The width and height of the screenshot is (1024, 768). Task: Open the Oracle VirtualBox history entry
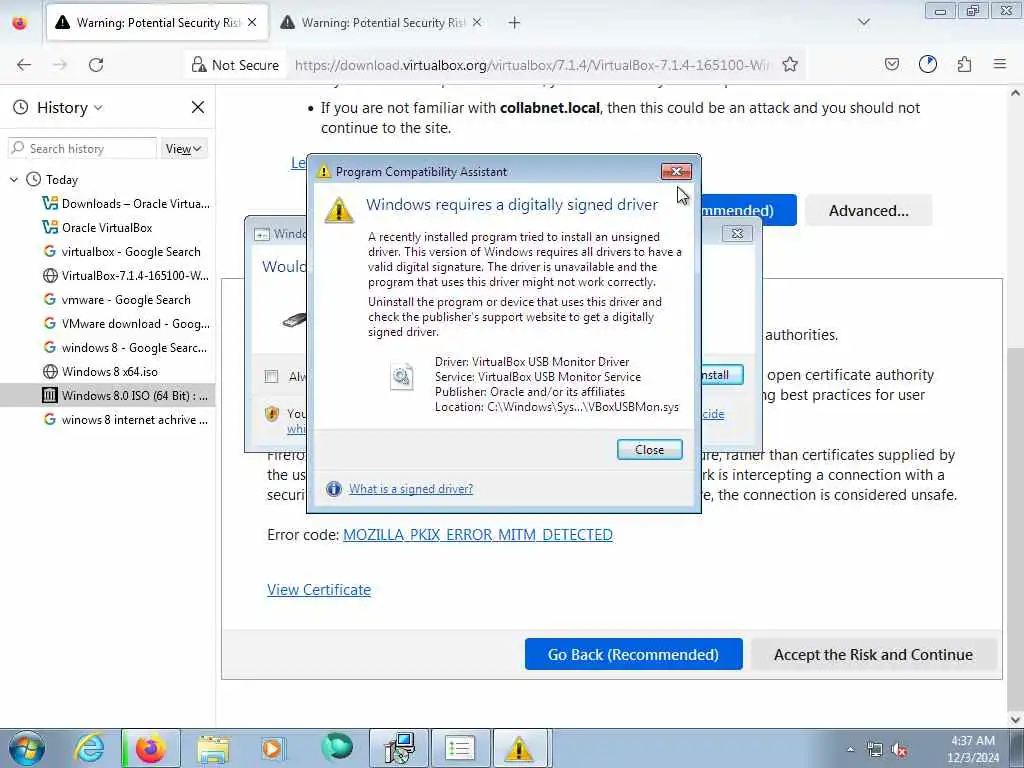(97, 228)
